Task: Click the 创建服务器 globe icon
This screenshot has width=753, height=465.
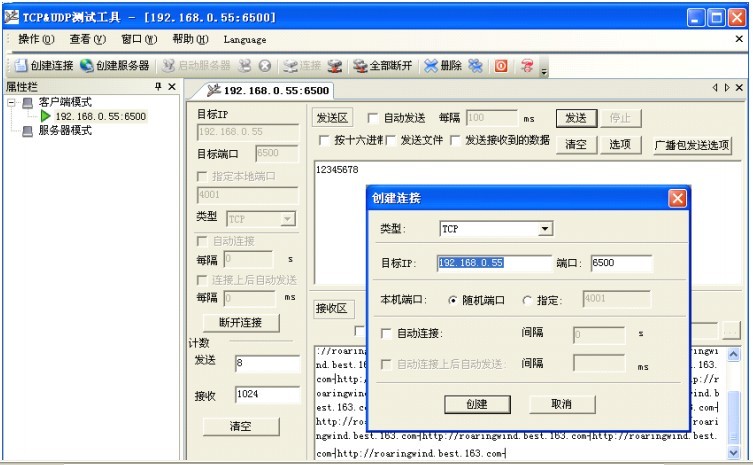Action: pyautogui.click(x=87, y=66)
